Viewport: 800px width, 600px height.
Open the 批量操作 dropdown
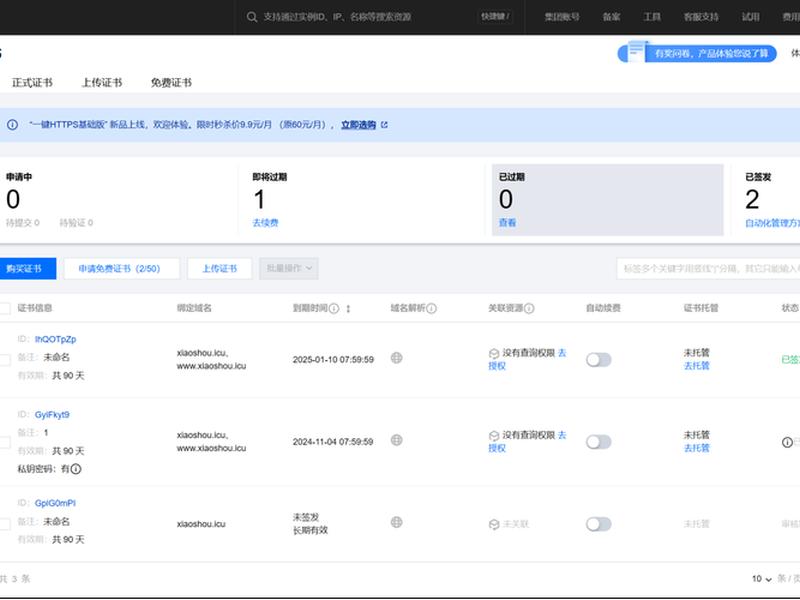click(x=289, y=268)
